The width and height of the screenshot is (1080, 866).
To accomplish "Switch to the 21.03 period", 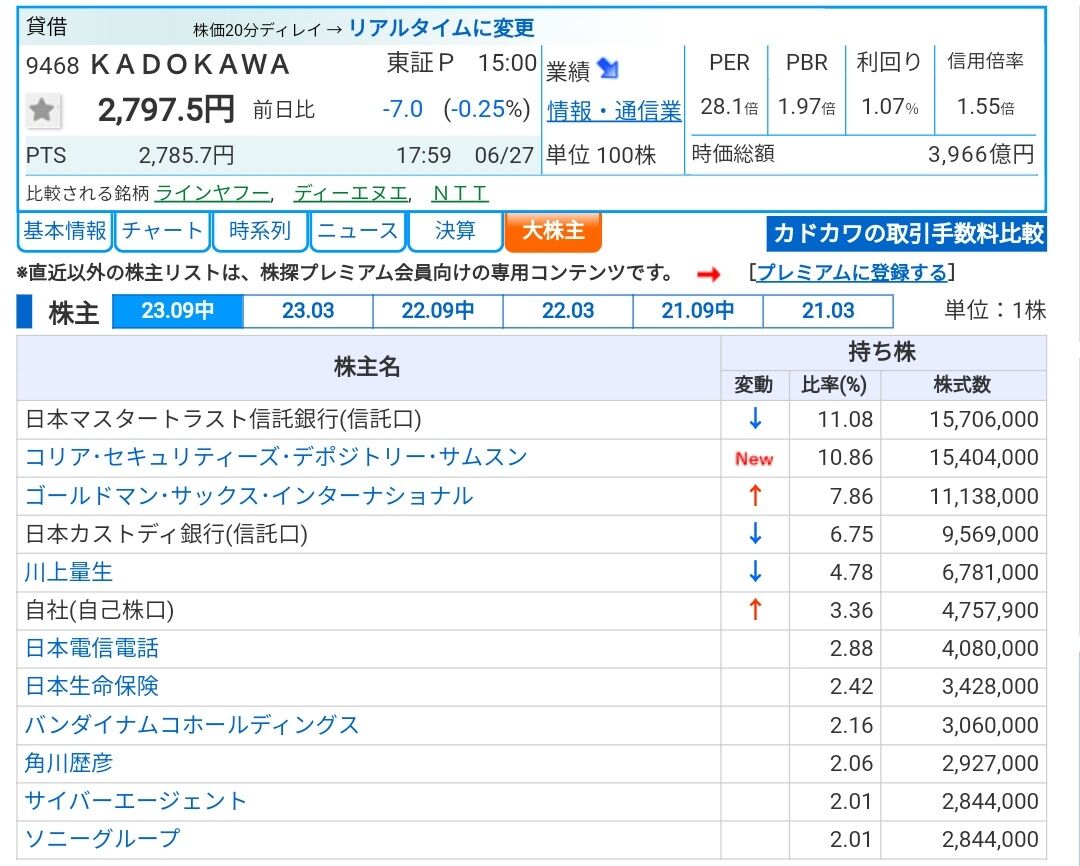I will [829, 311].
